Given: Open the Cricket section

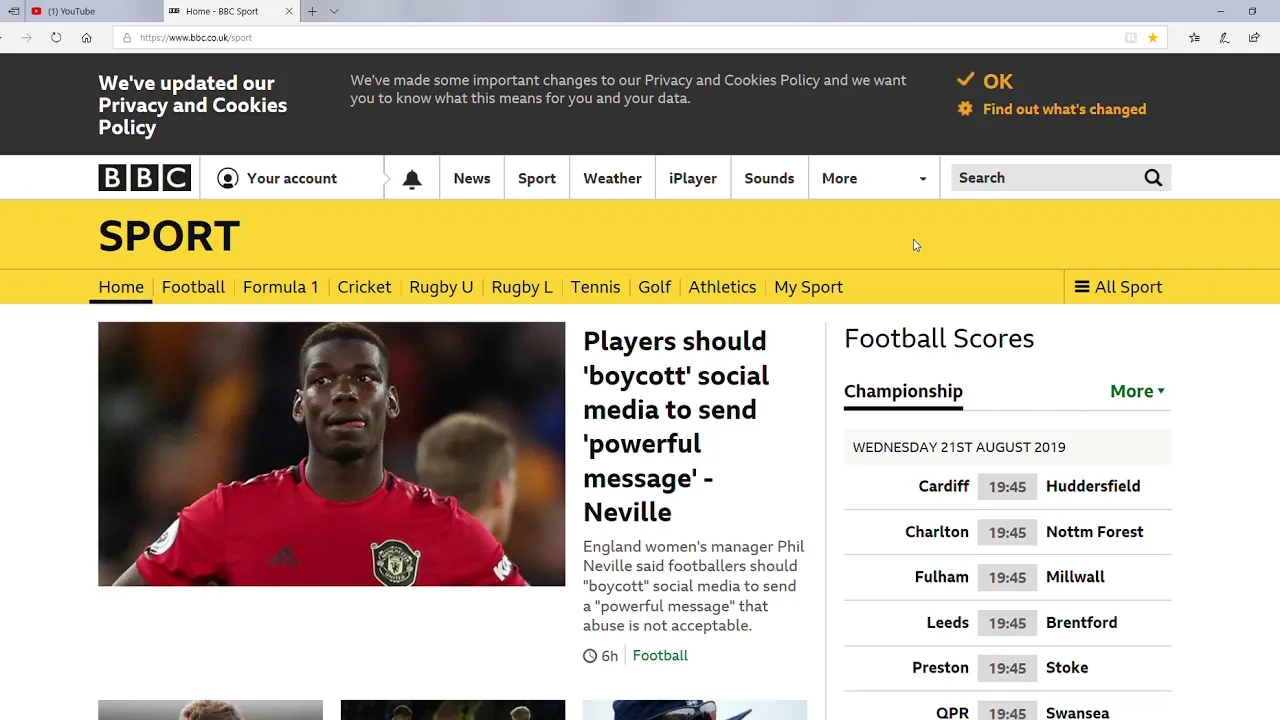Looking at the screenshot, I should point(364,287).
